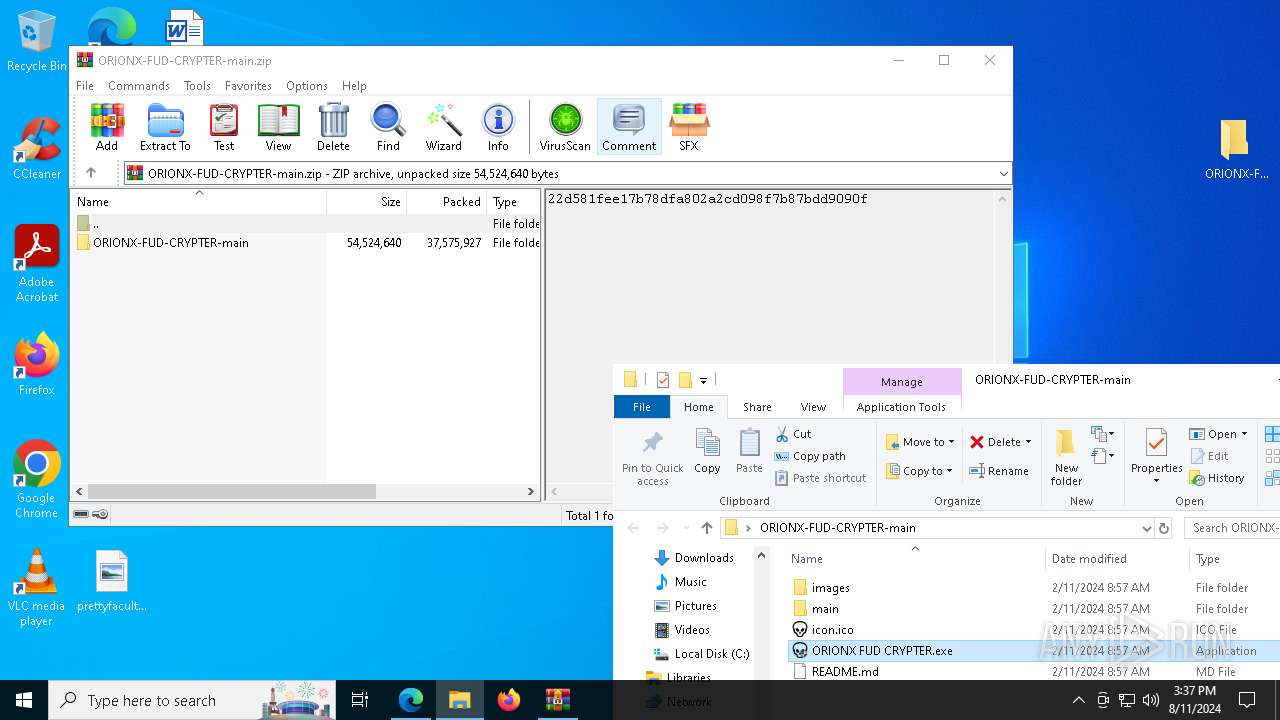
Task: Open the File menu in WinRAR
Action: click(x=85, y=86)
